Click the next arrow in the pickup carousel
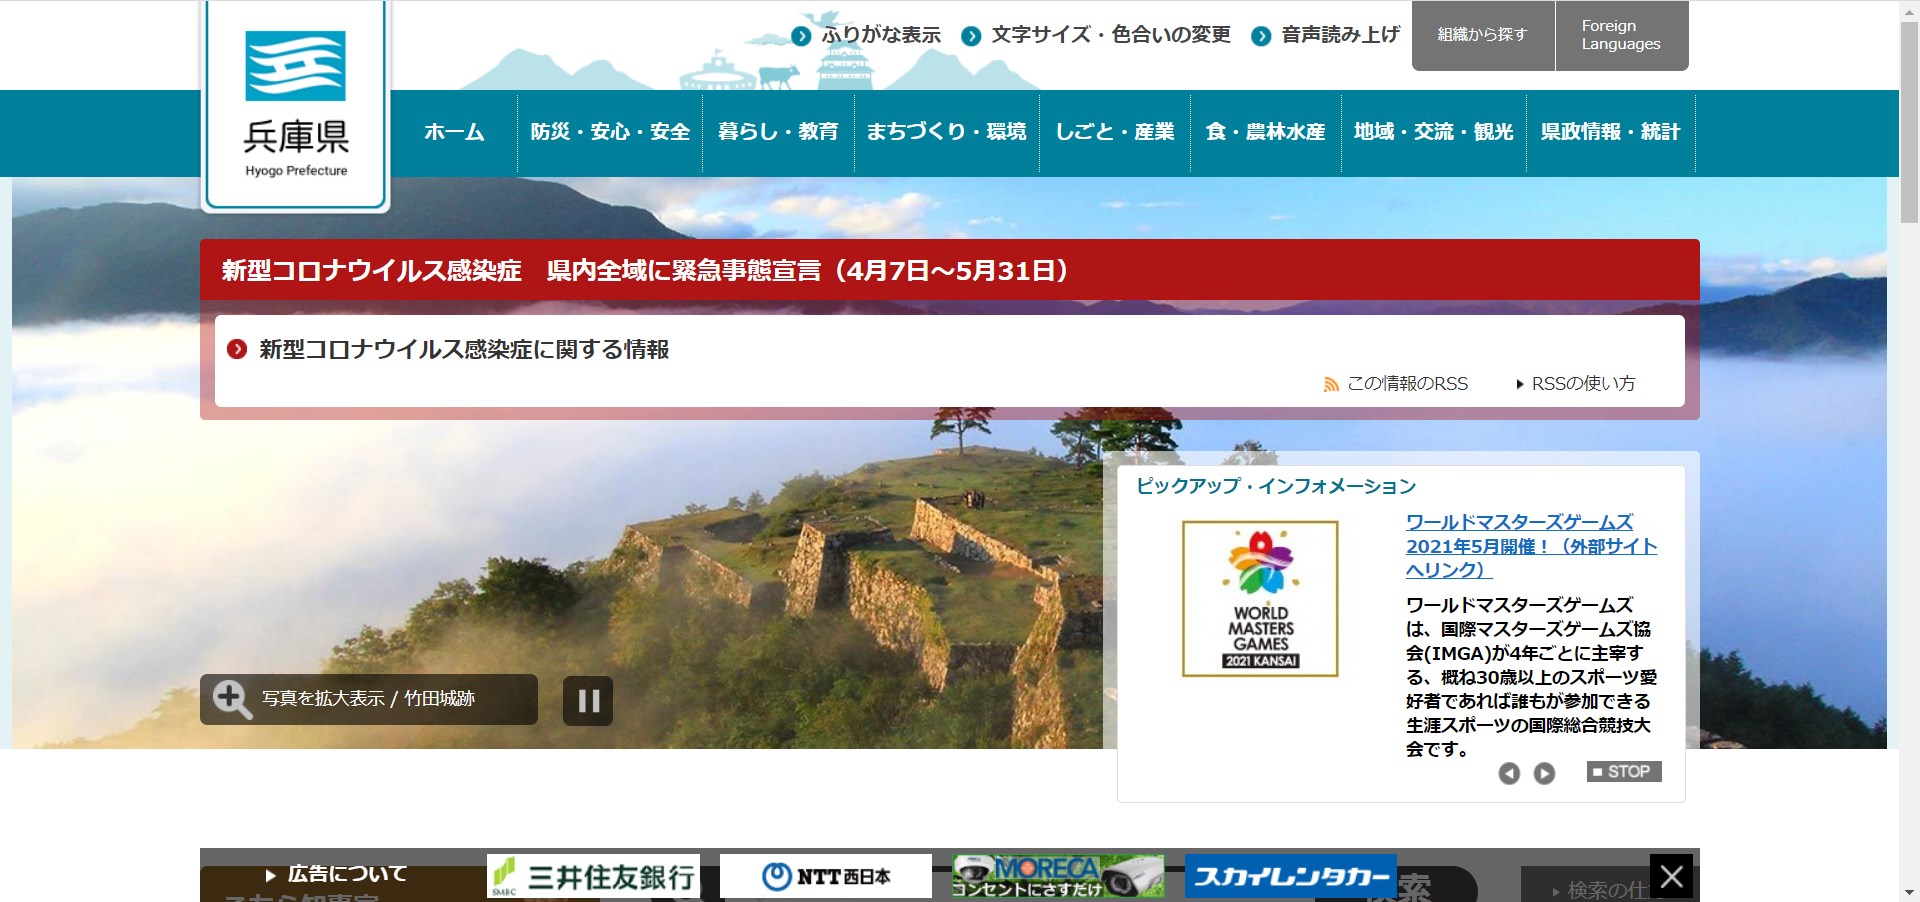 coord(1546,772)
